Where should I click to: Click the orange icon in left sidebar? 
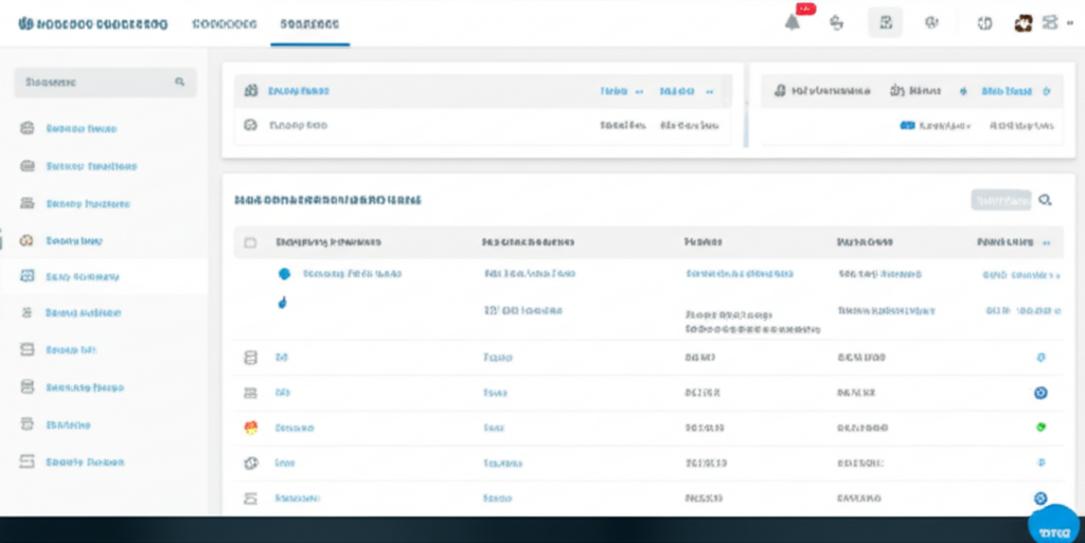29,241
